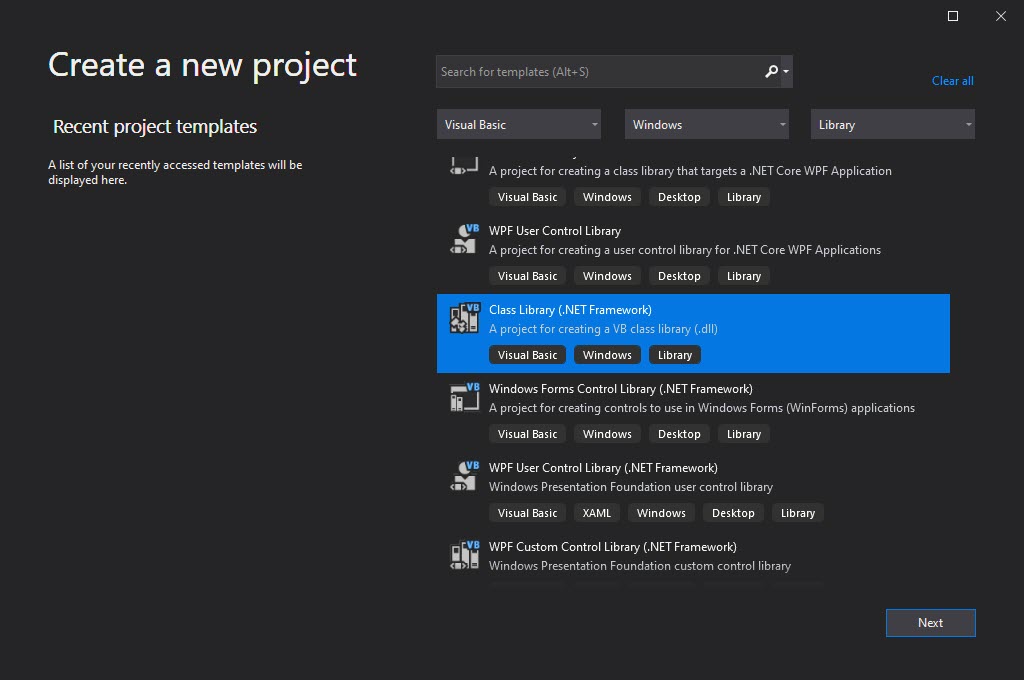1024x680 pixels.
Task: Click the 'Windows Presentation Foundation custom control library' description
Action: point(639,566)
